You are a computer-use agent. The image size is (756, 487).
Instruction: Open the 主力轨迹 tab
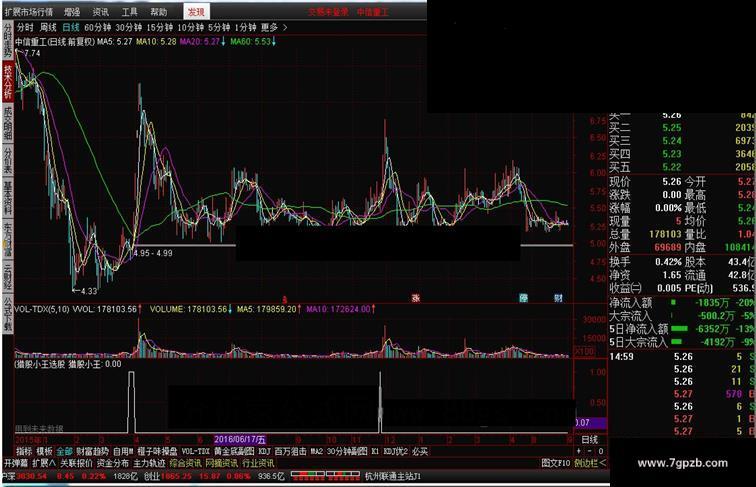(149, 463)
